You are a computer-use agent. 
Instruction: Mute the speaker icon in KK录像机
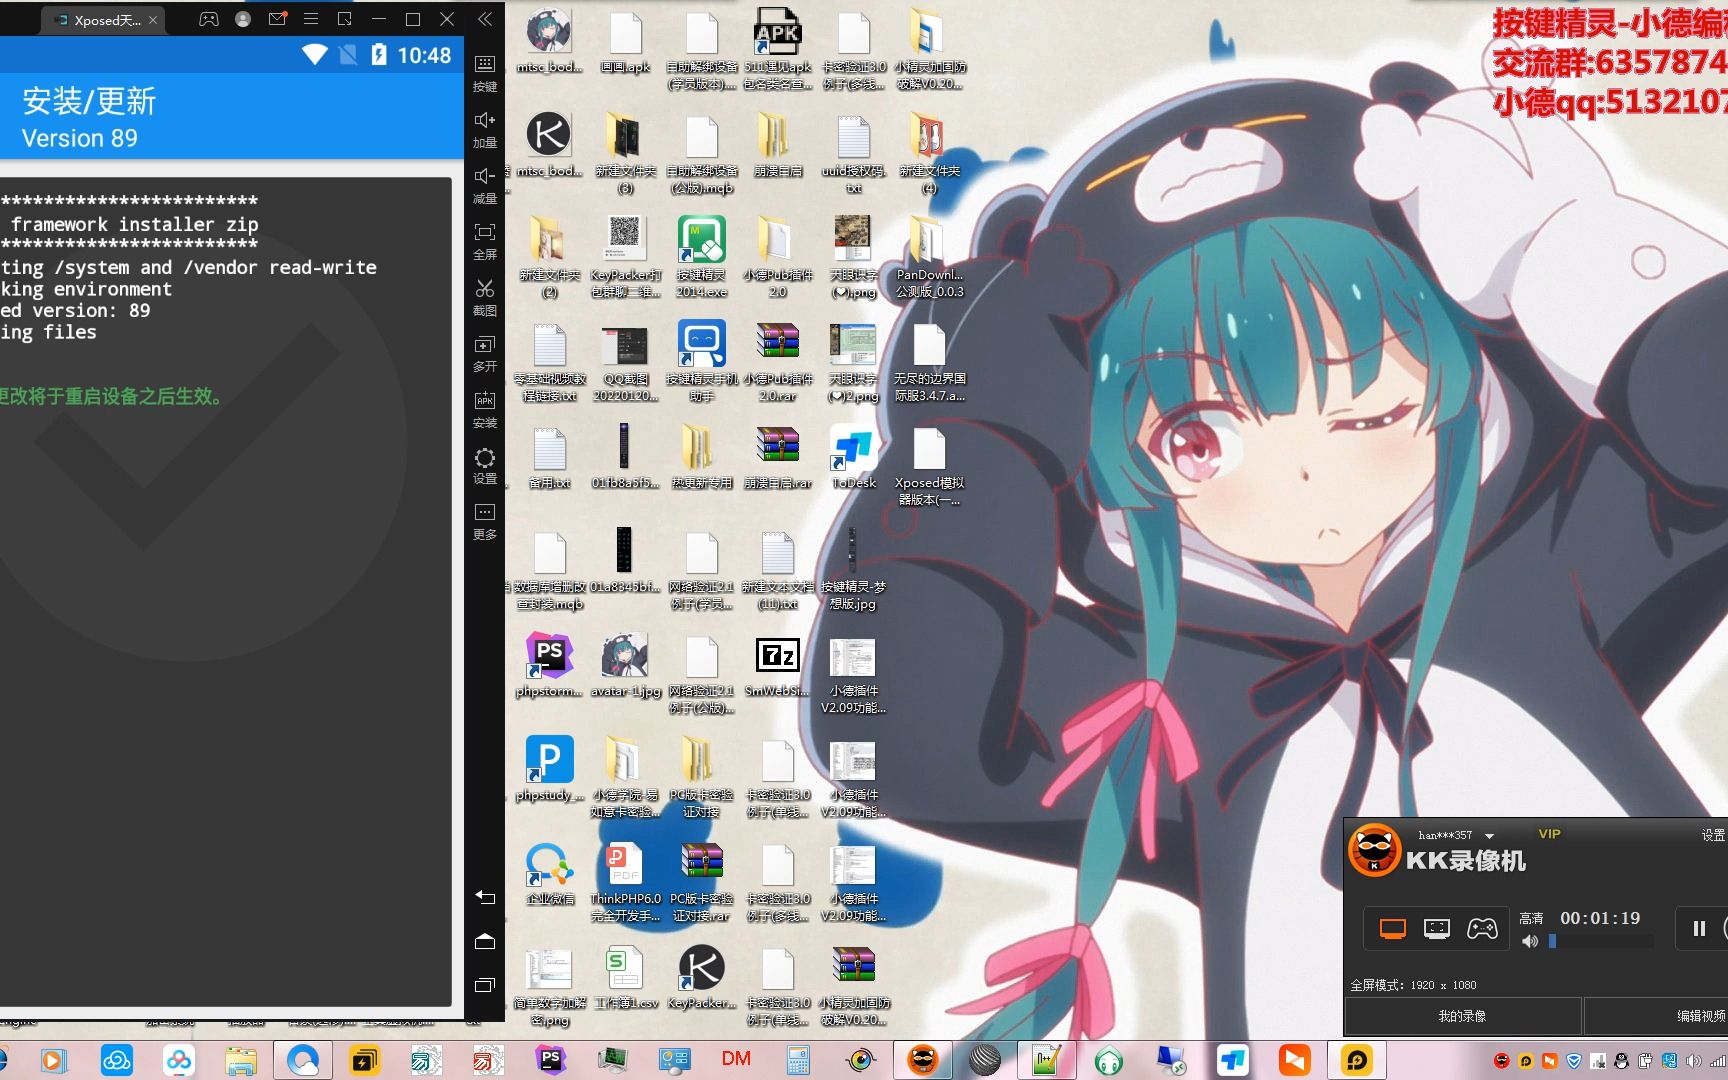(x=1530, y=941)
